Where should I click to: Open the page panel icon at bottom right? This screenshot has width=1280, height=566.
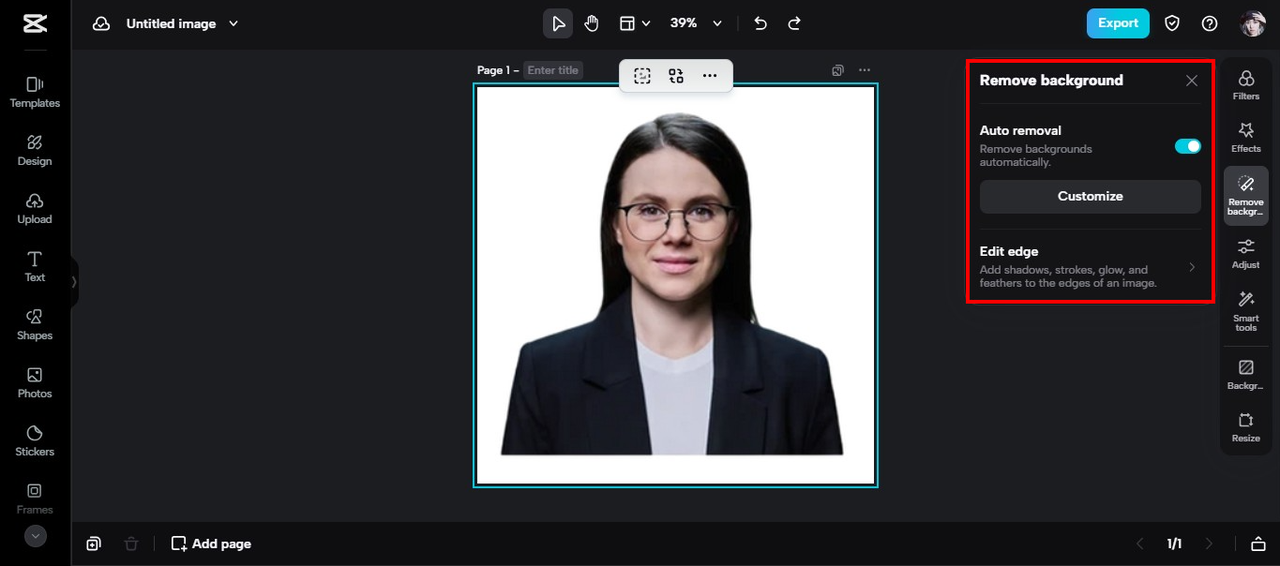point(1258,544)
